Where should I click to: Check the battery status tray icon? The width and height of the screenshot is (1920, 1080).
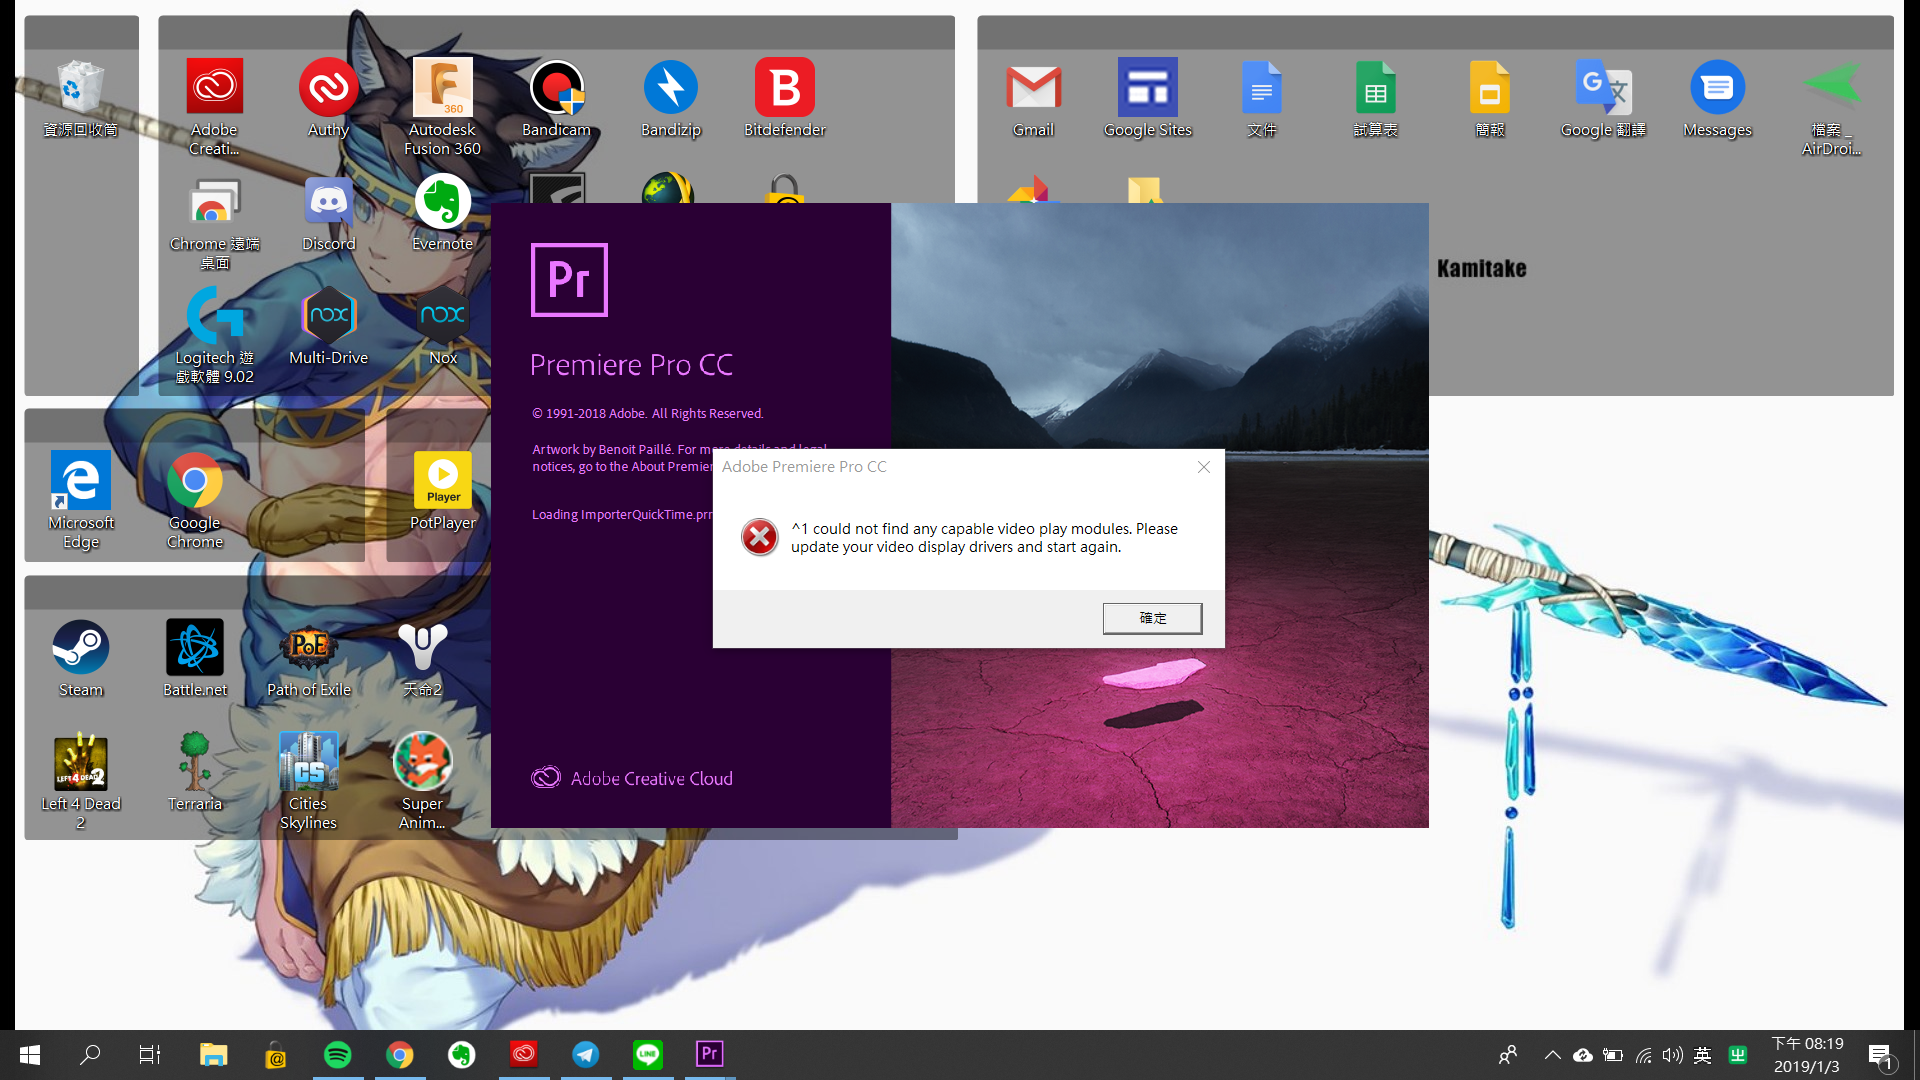click(x=1613, y=1055)
